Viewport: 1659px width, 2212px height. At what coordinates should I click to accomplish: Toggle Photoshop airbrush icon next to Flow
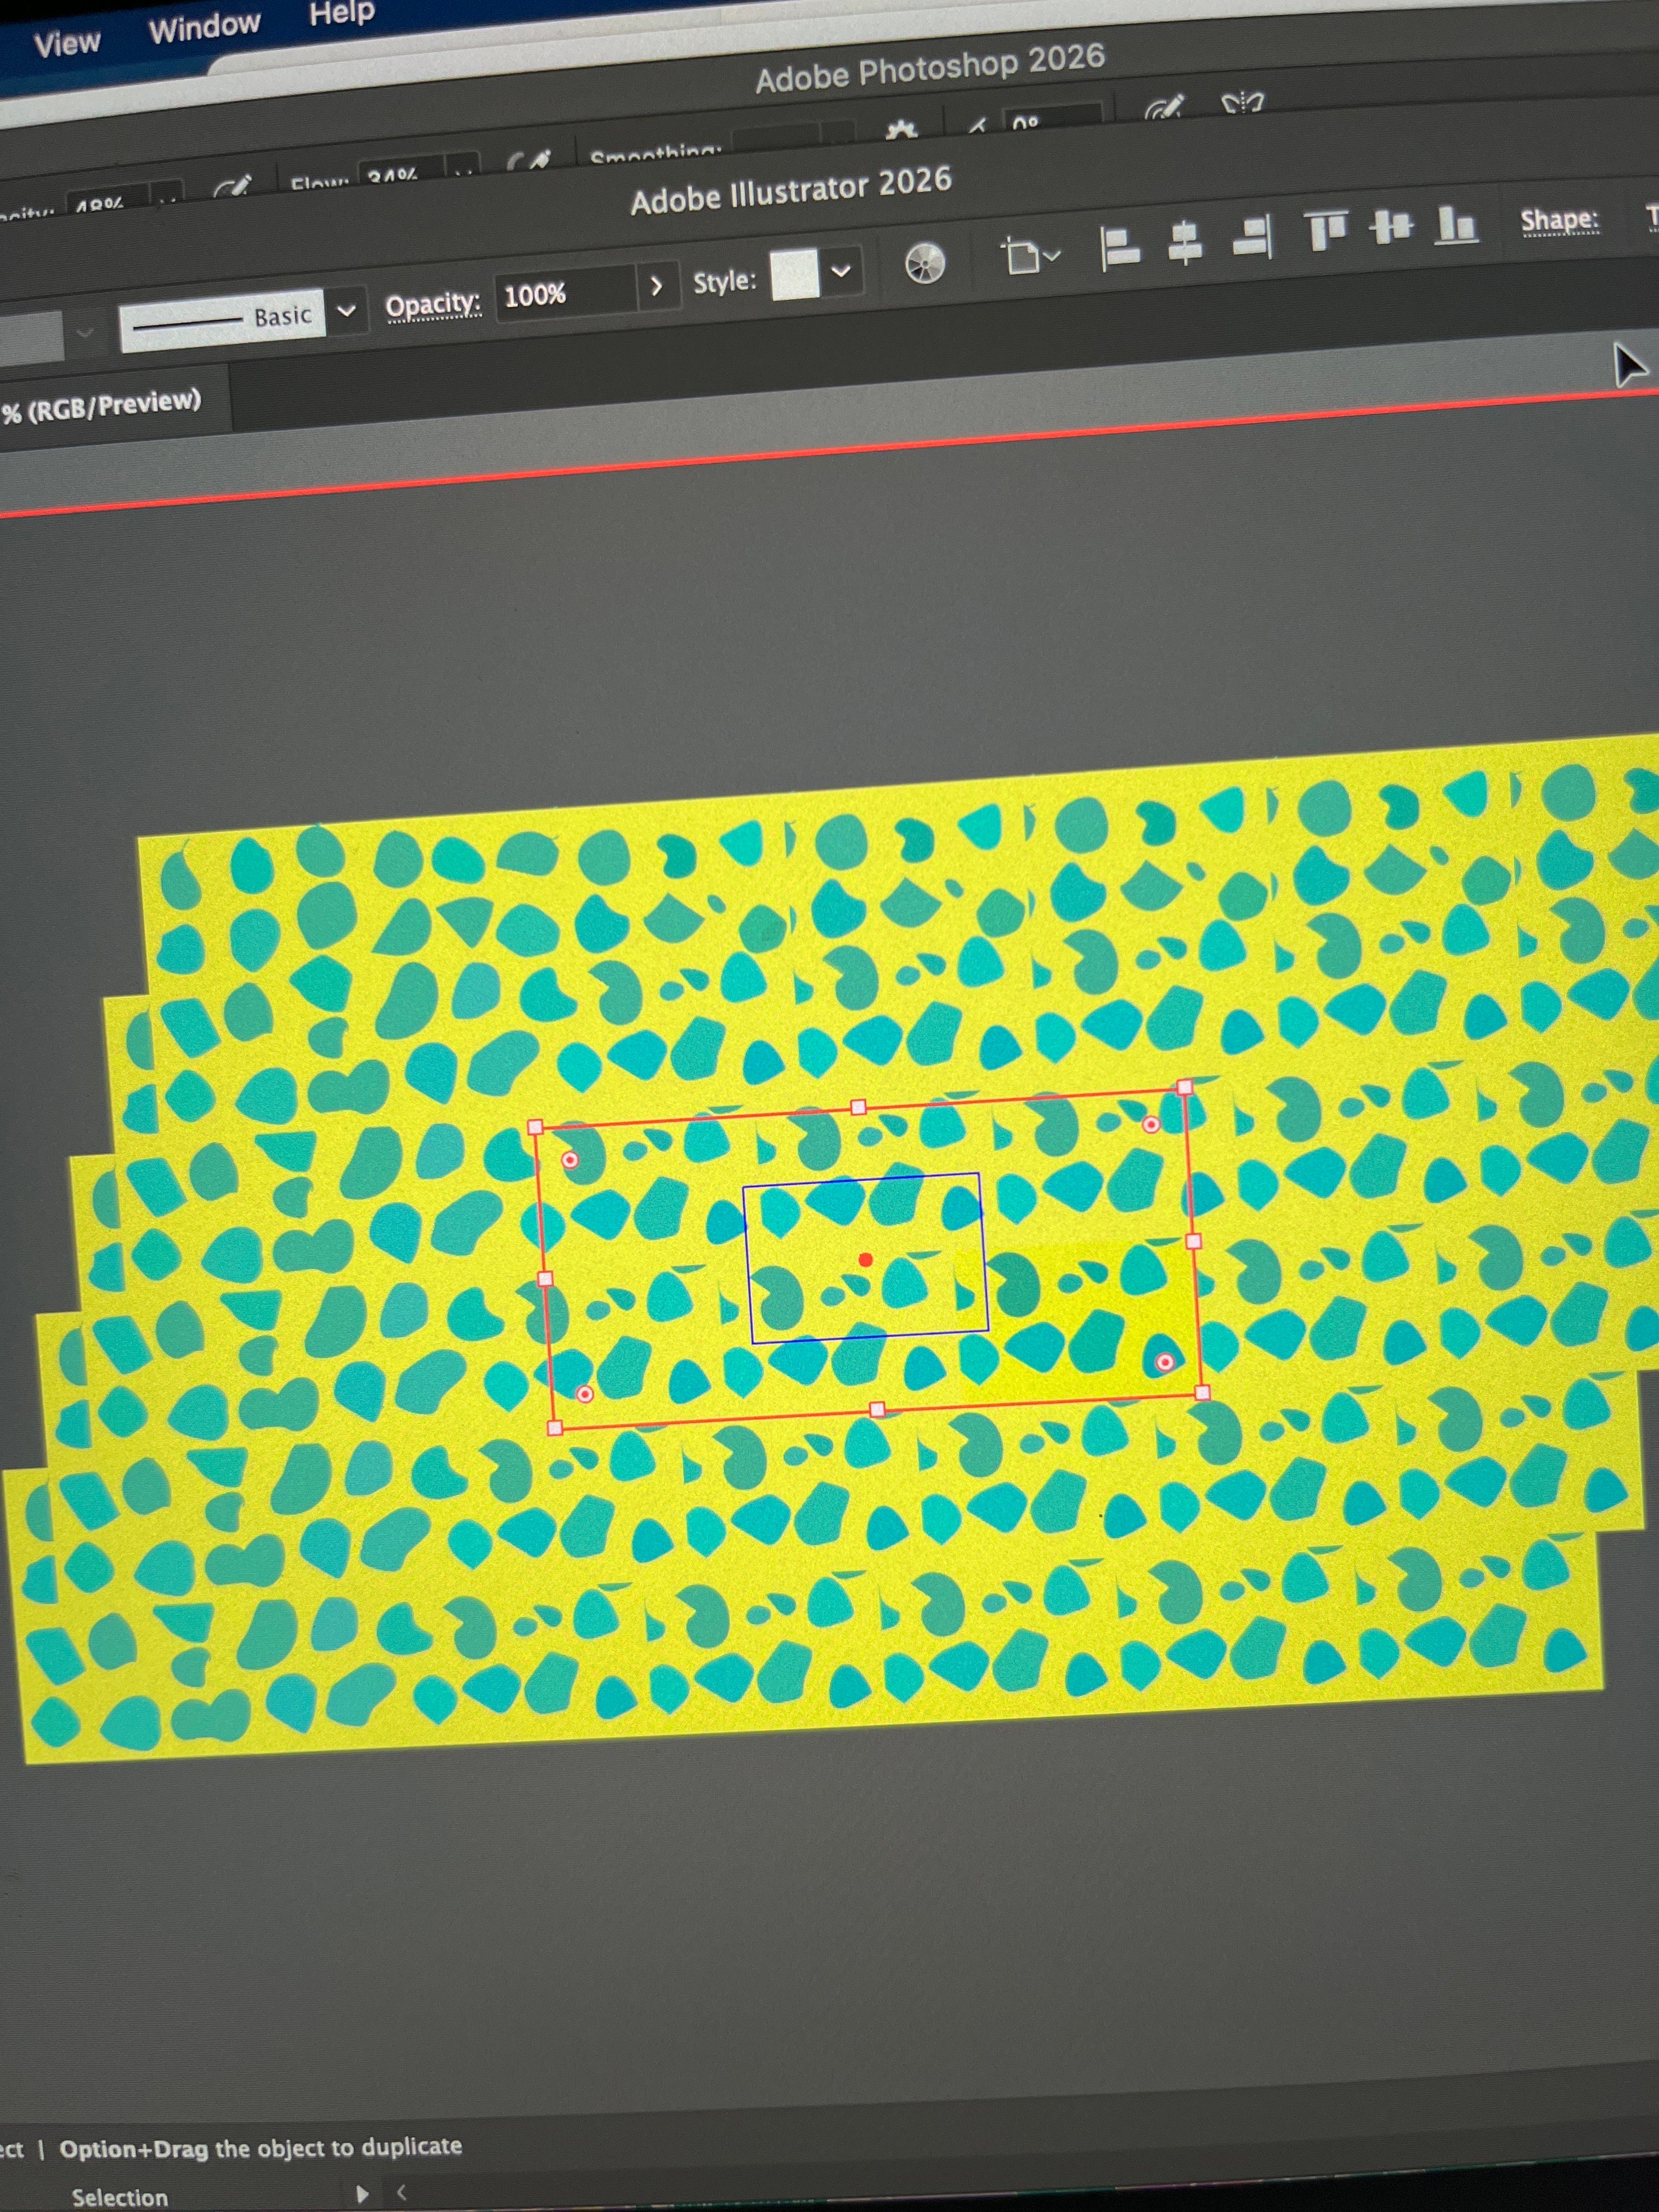[x=528, y=159]
